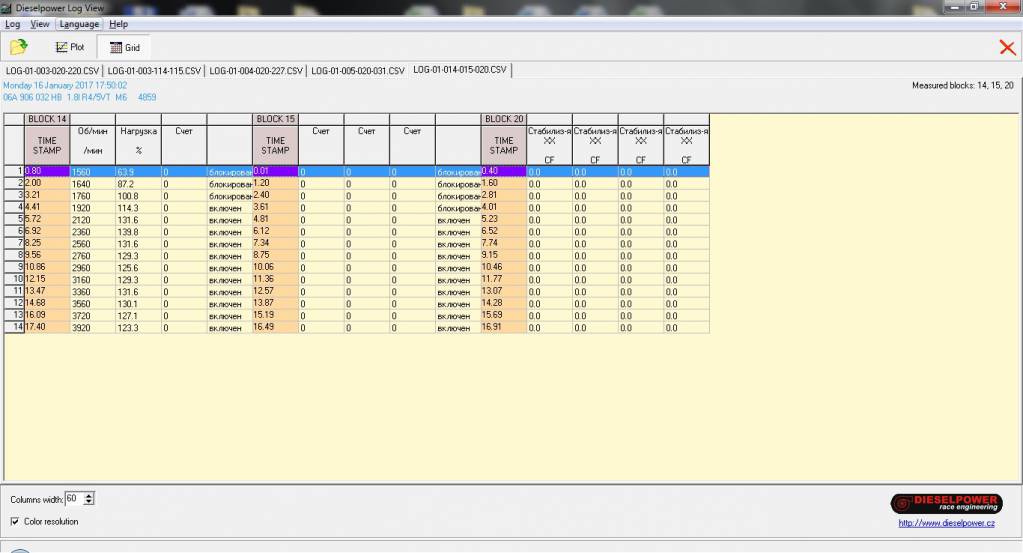The width and height of the screenshot is (1023, 553).
Task: Close the log with the red X icon
Action: pyautogui.click(x=1007, y=47)
